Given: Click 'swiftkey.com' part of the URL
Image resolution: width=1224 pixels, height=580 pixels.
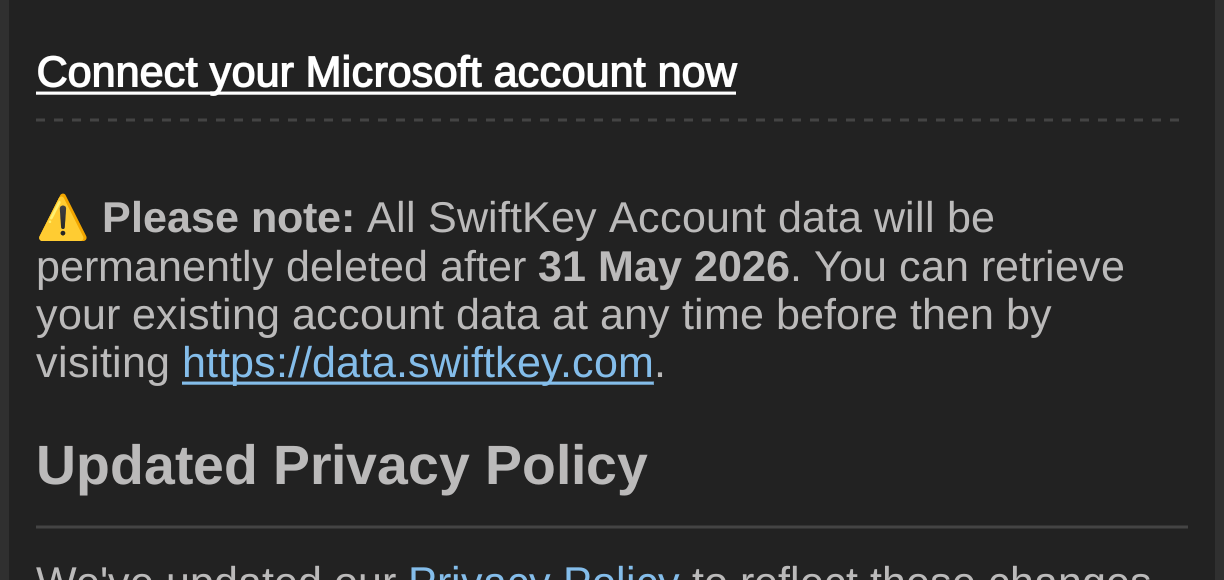Looking at the screenshot, I should [x=530, y=363].
